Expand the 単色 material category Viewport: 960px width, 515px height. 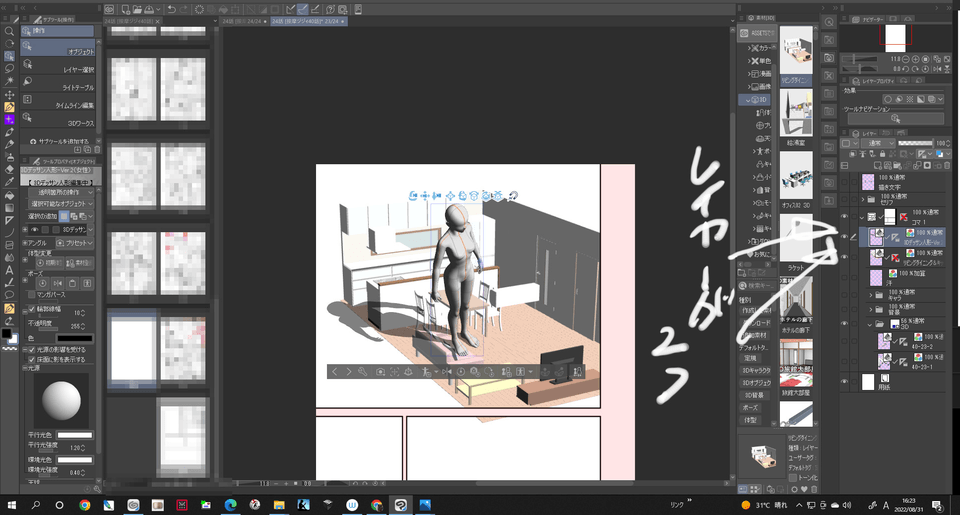pos(749,61)
